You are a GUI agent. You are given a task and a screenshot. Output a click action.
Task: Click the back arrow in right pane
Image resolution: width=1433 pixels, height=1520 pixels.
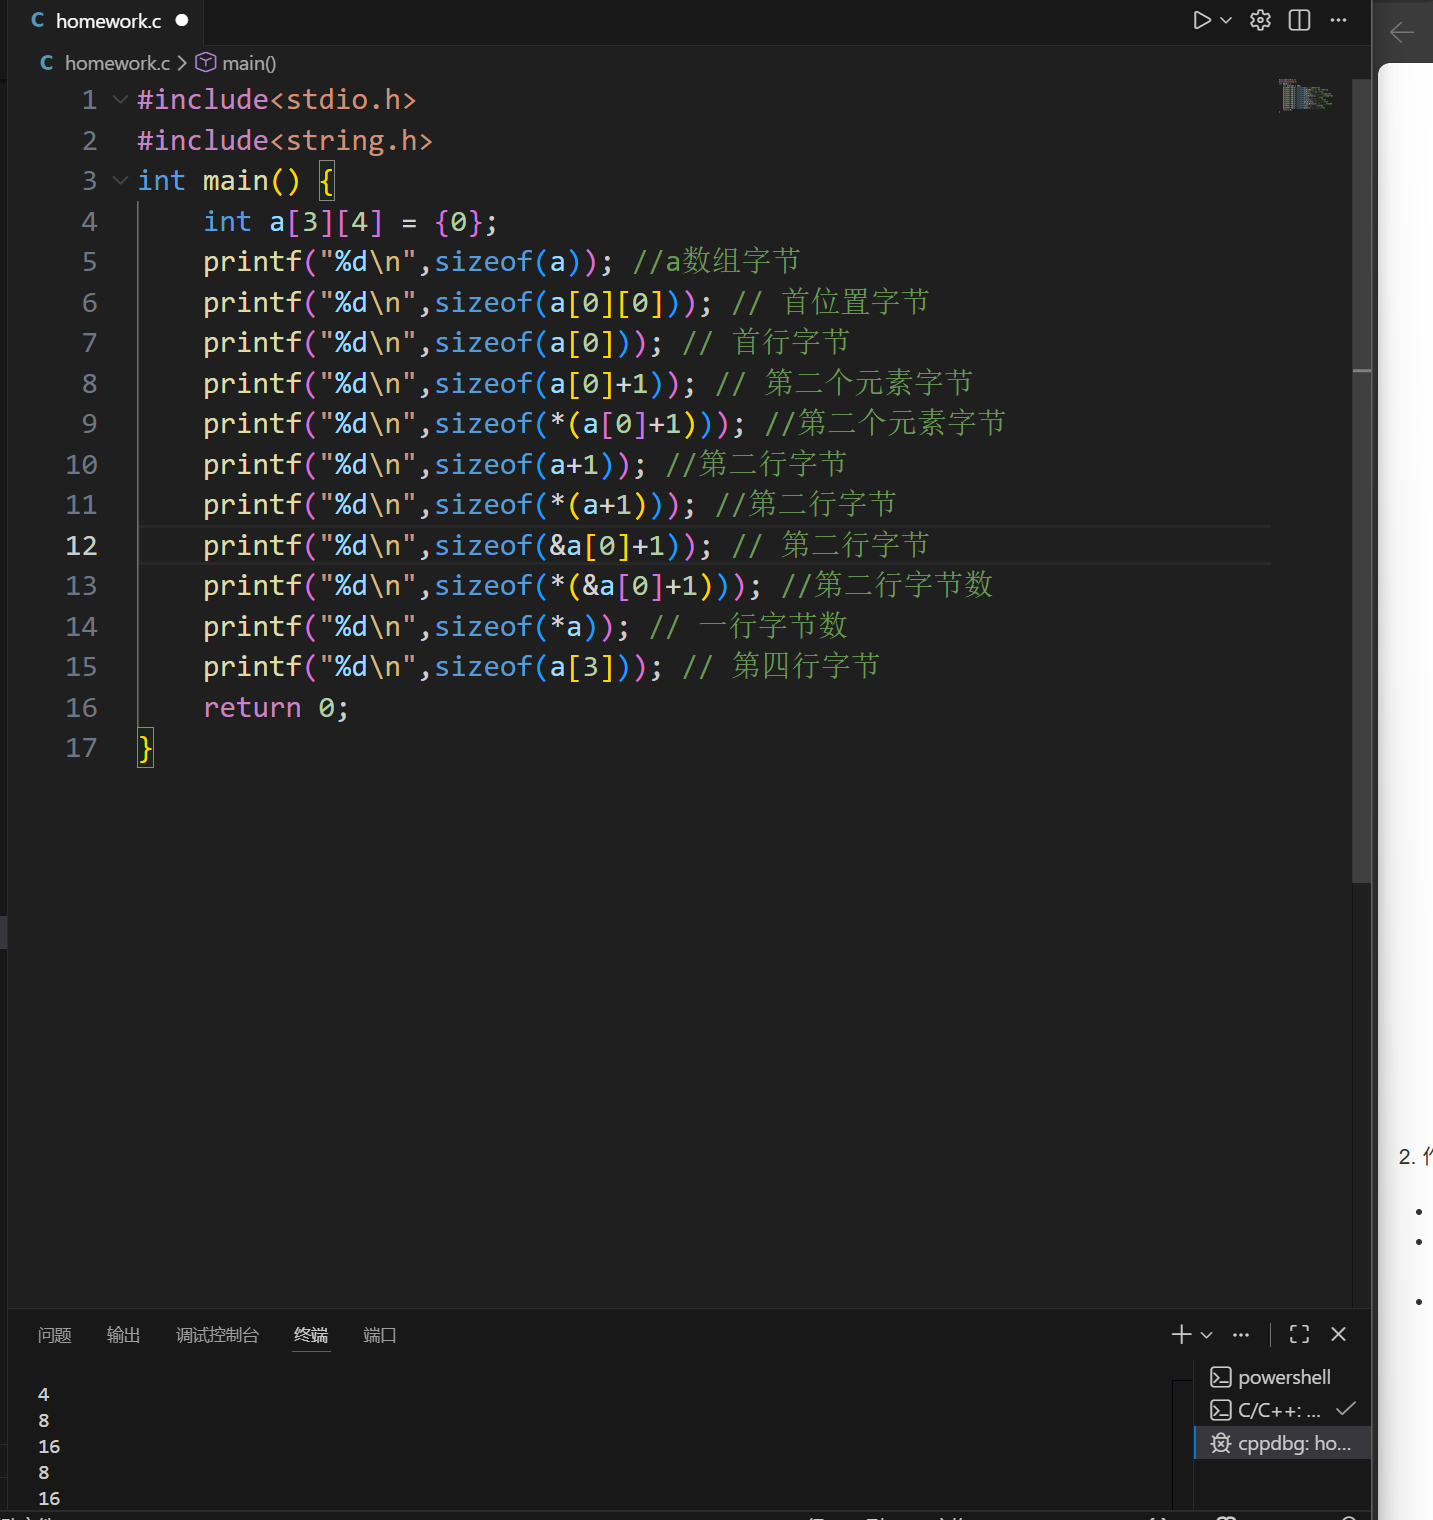pyautogui.click(x=1402, y=33)
